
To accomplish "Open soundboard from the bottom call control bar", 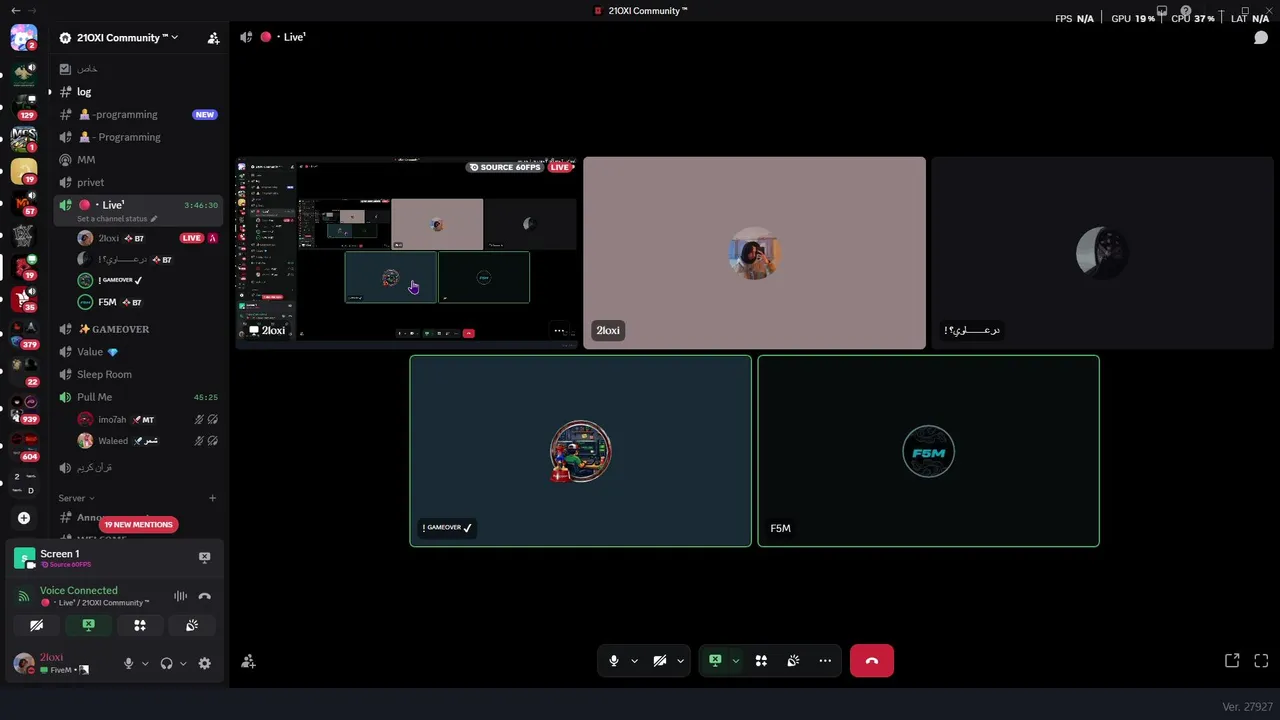I will (x=793, y=661).
